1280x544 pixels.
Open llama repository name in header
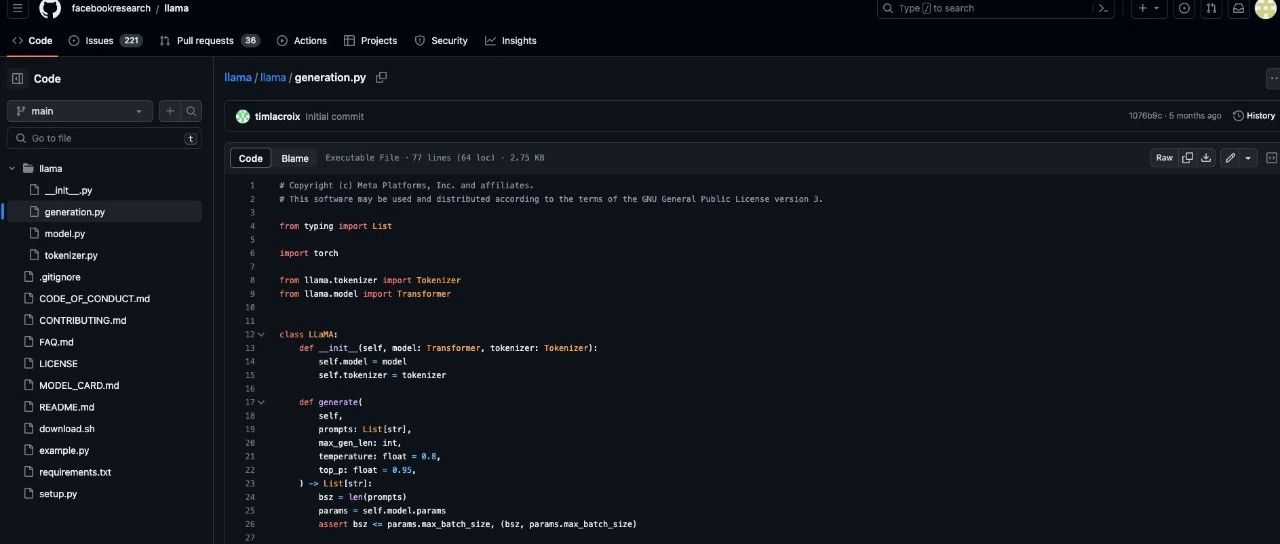click(177, 8)
